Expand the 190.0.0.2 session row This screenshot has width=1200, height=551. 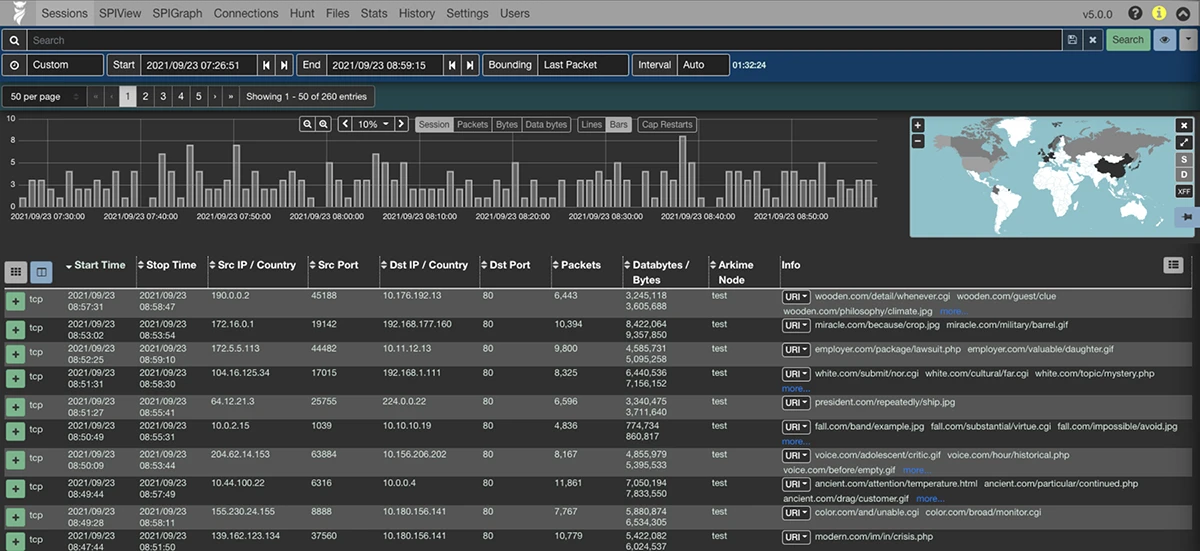(x=16, y=302)
